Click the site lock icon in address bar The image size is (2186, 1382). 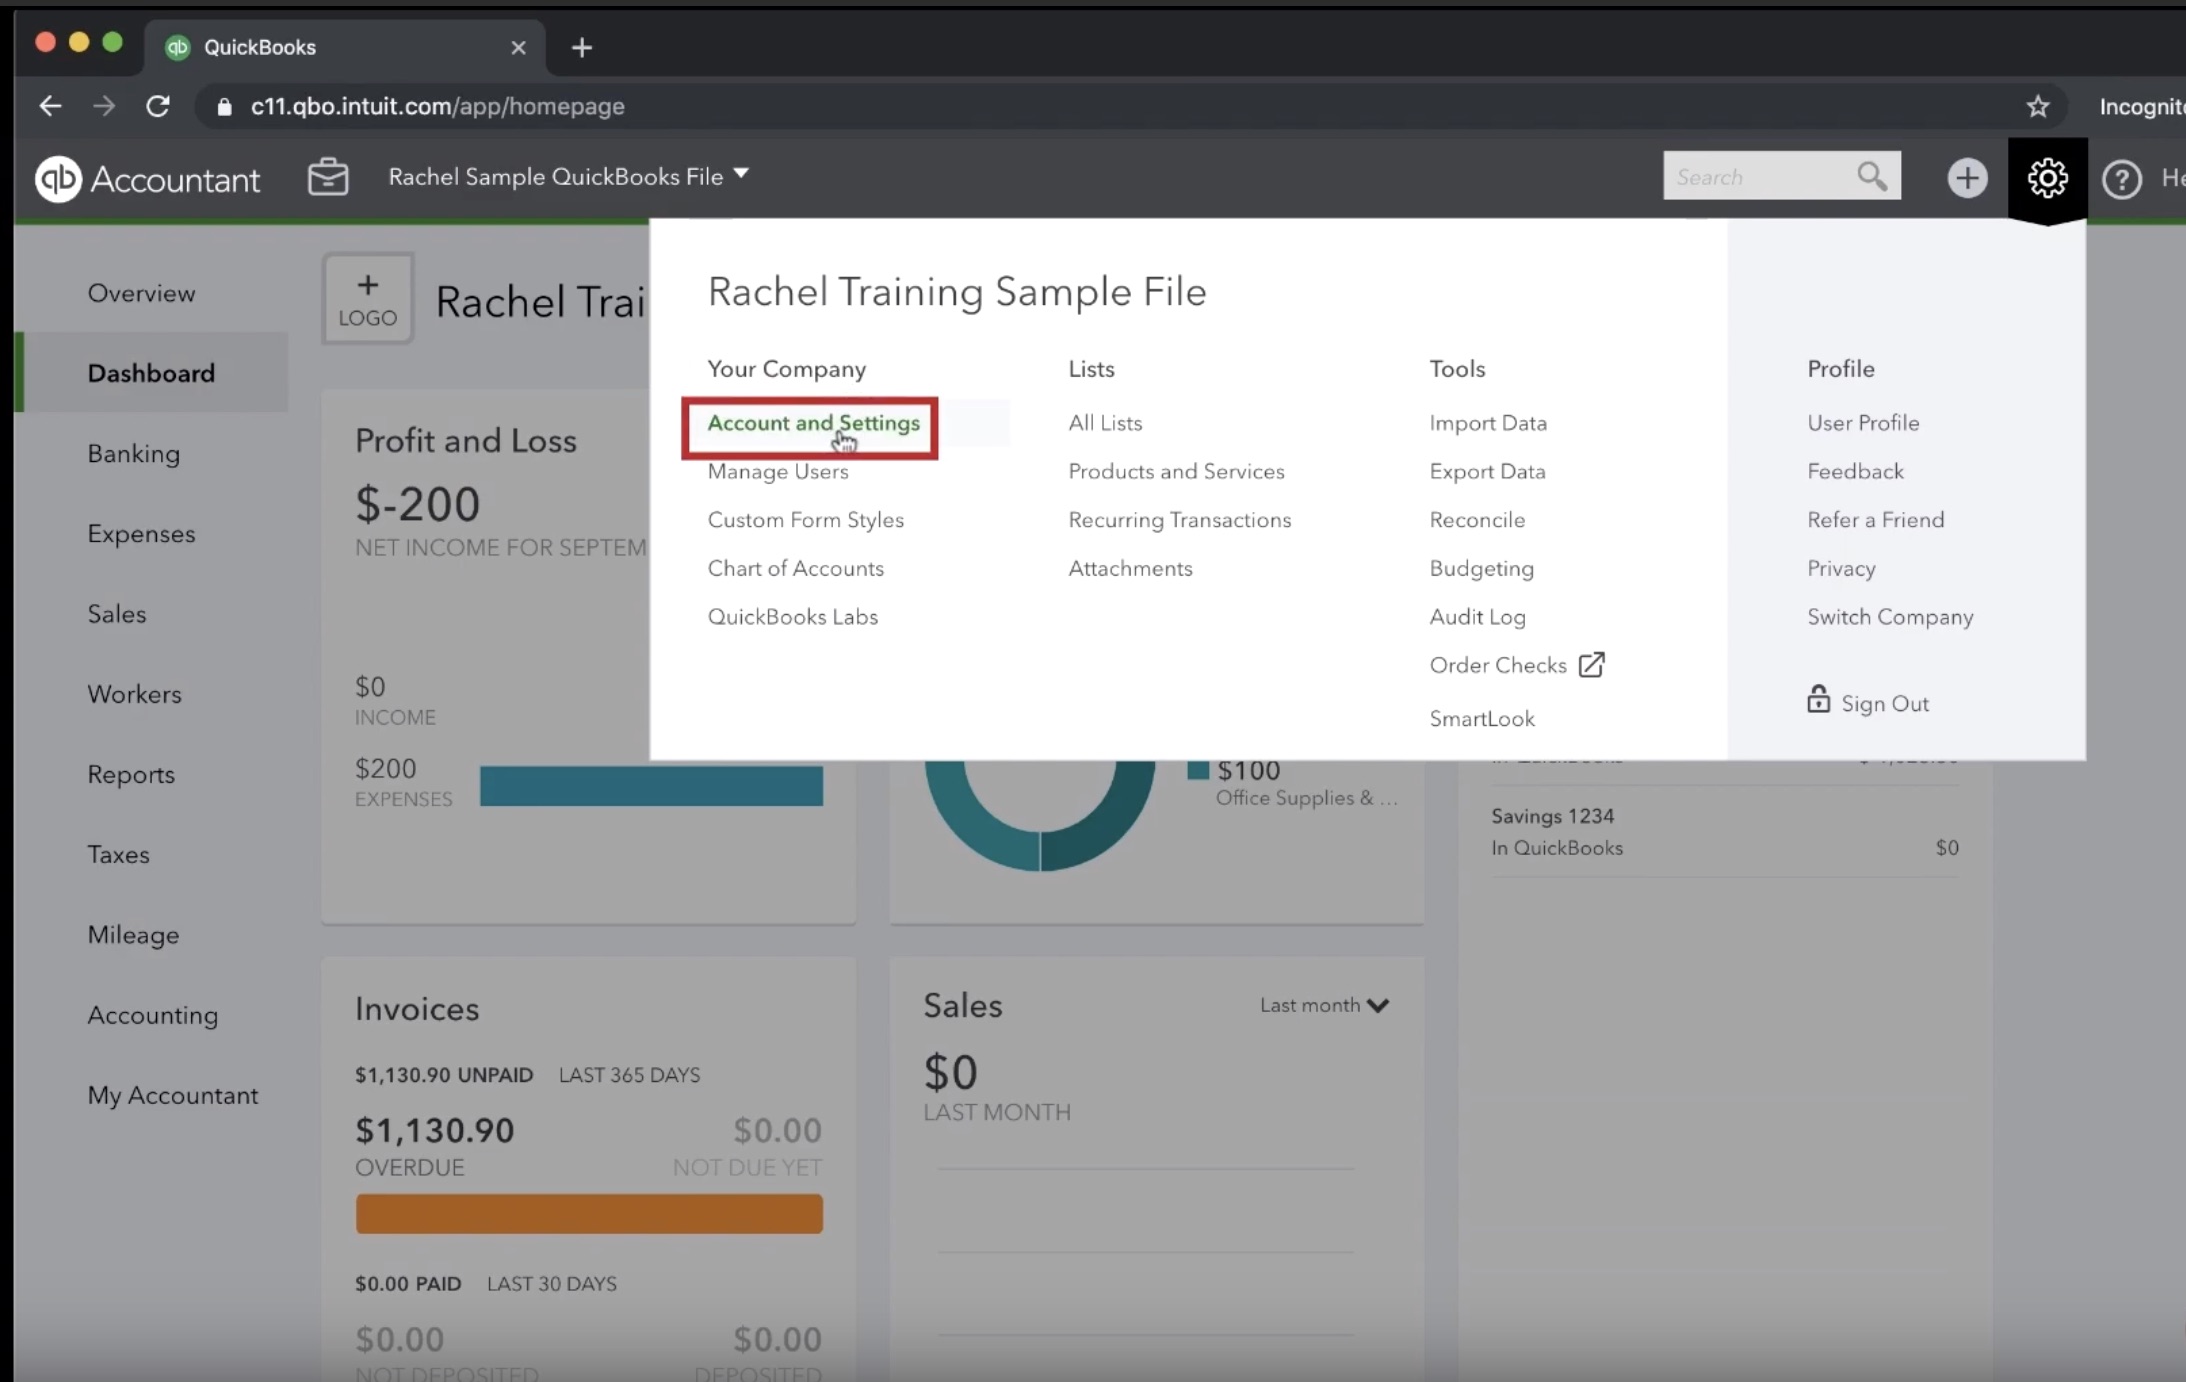point(224,106)
